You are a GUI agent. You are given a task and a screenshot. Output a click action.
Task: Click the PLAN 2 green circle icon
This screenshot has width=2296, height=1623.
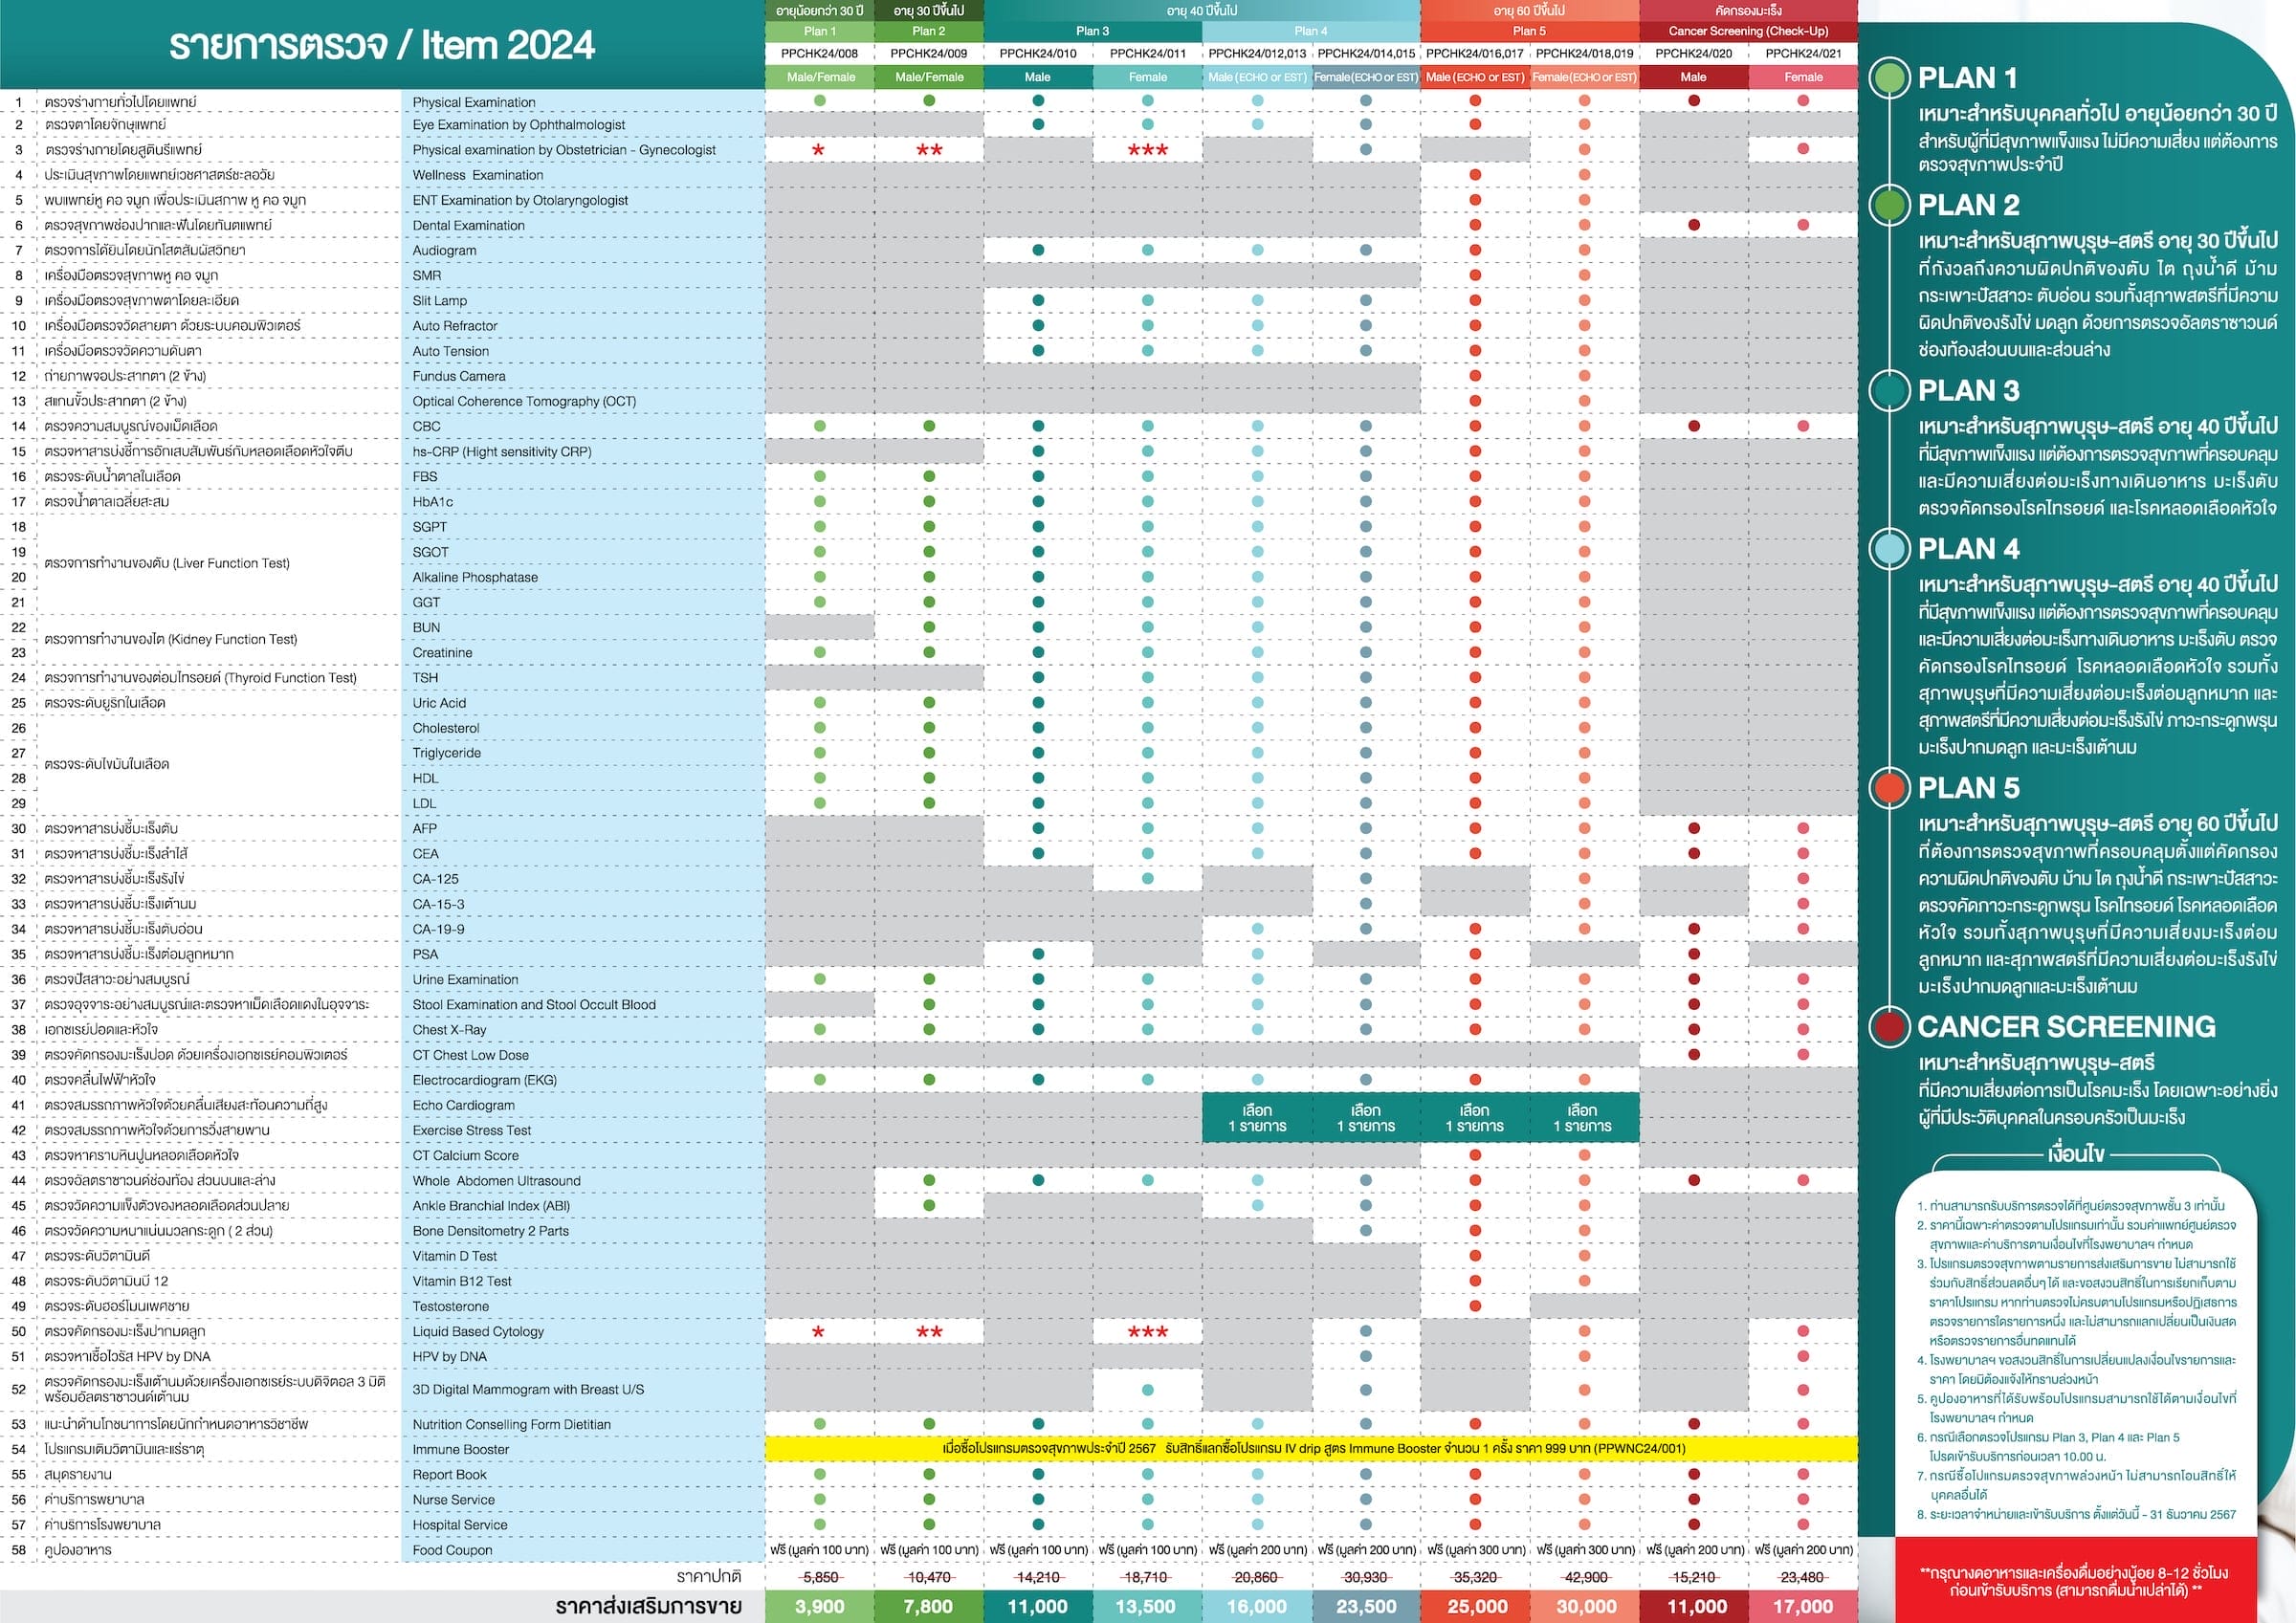point(1889,205)
